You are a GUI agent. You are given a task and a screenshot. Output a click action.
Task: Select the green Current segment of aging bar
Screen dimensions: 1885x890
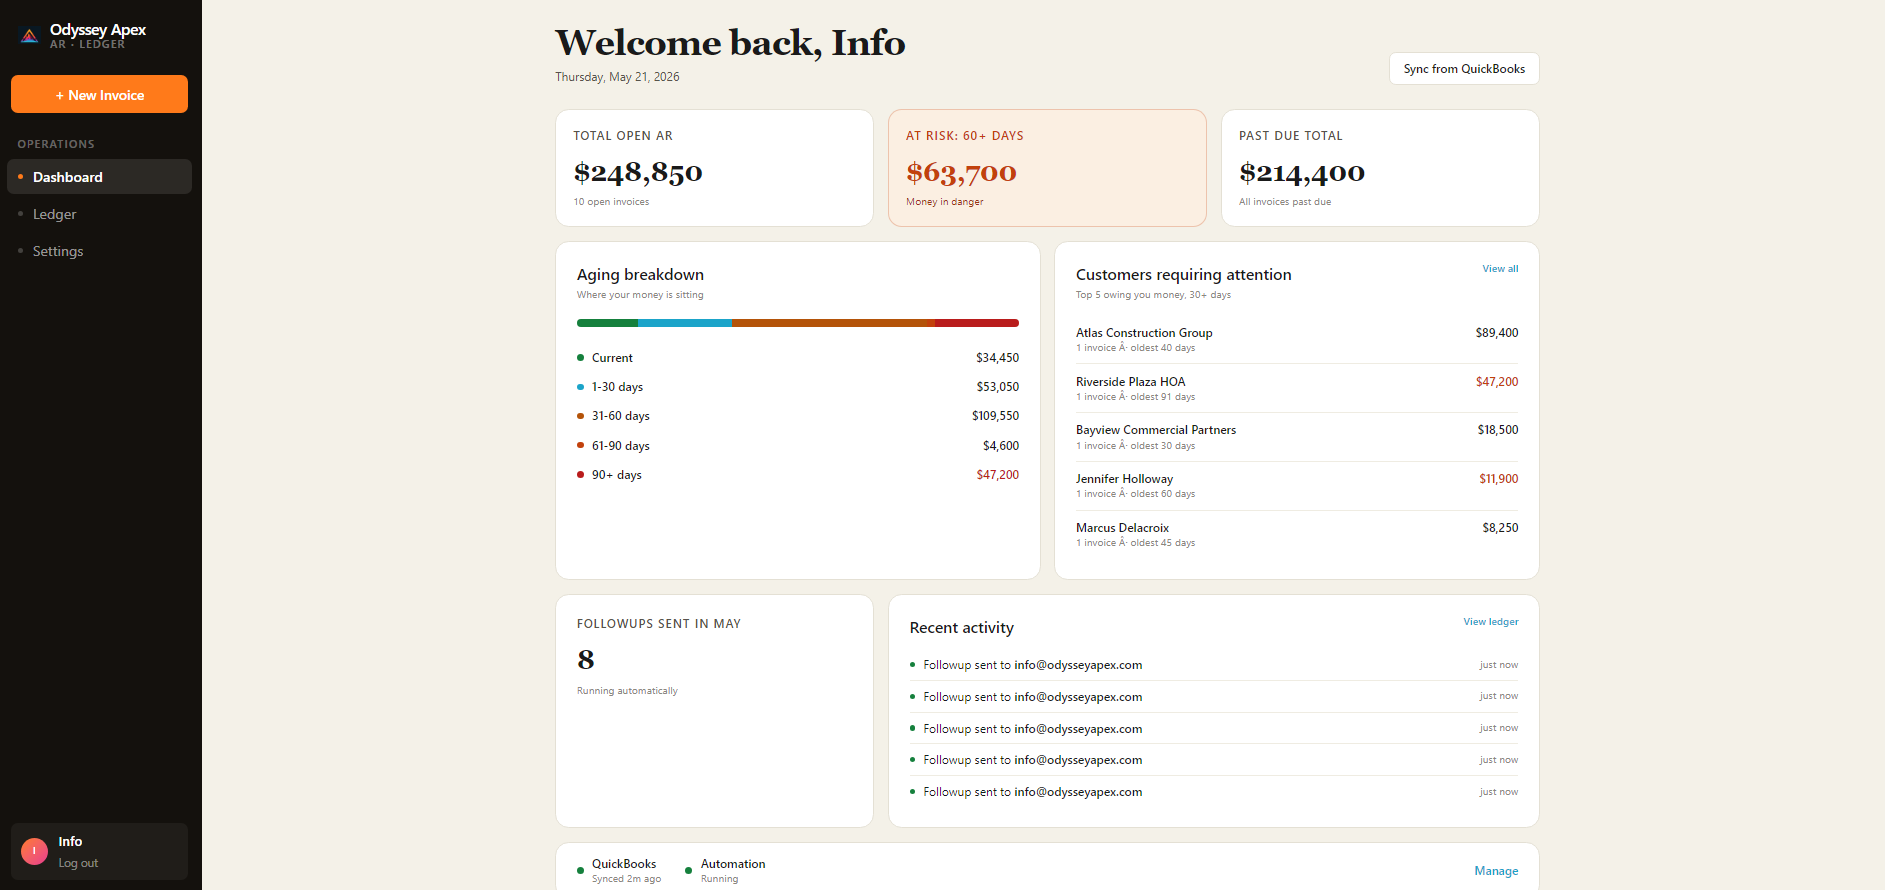(607, 323)
